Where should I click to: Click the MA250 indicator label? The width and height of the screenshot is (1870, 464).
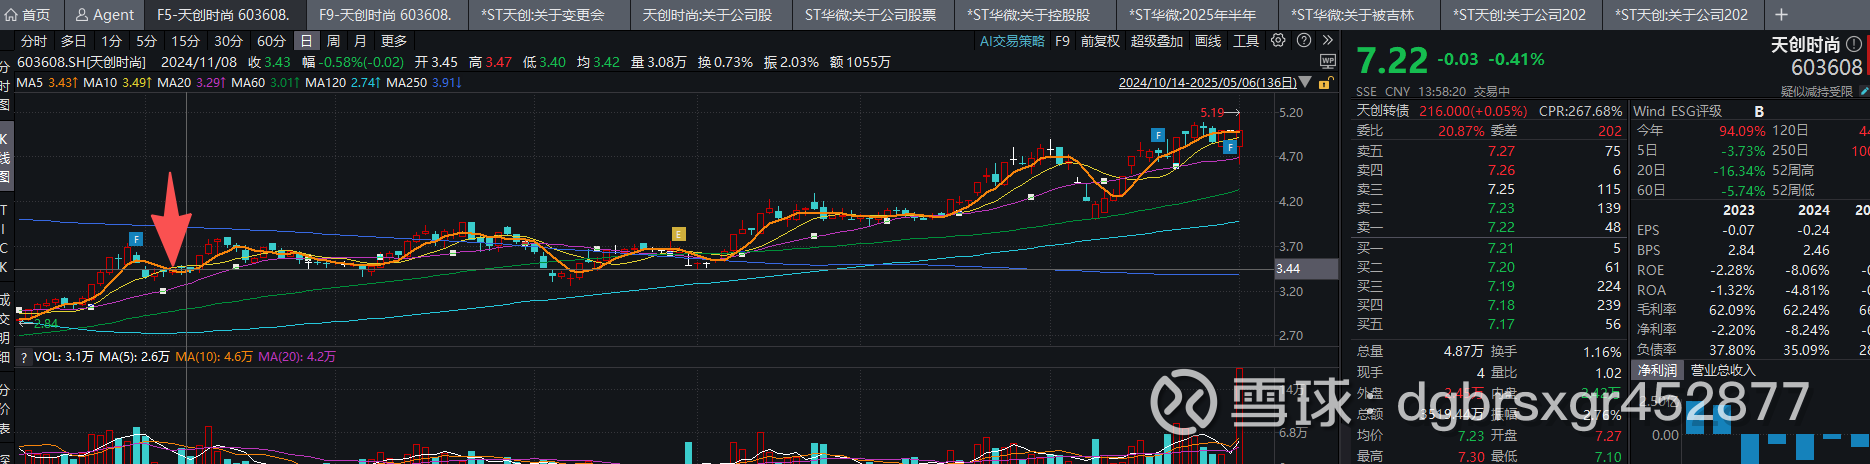tap(407, 82)
